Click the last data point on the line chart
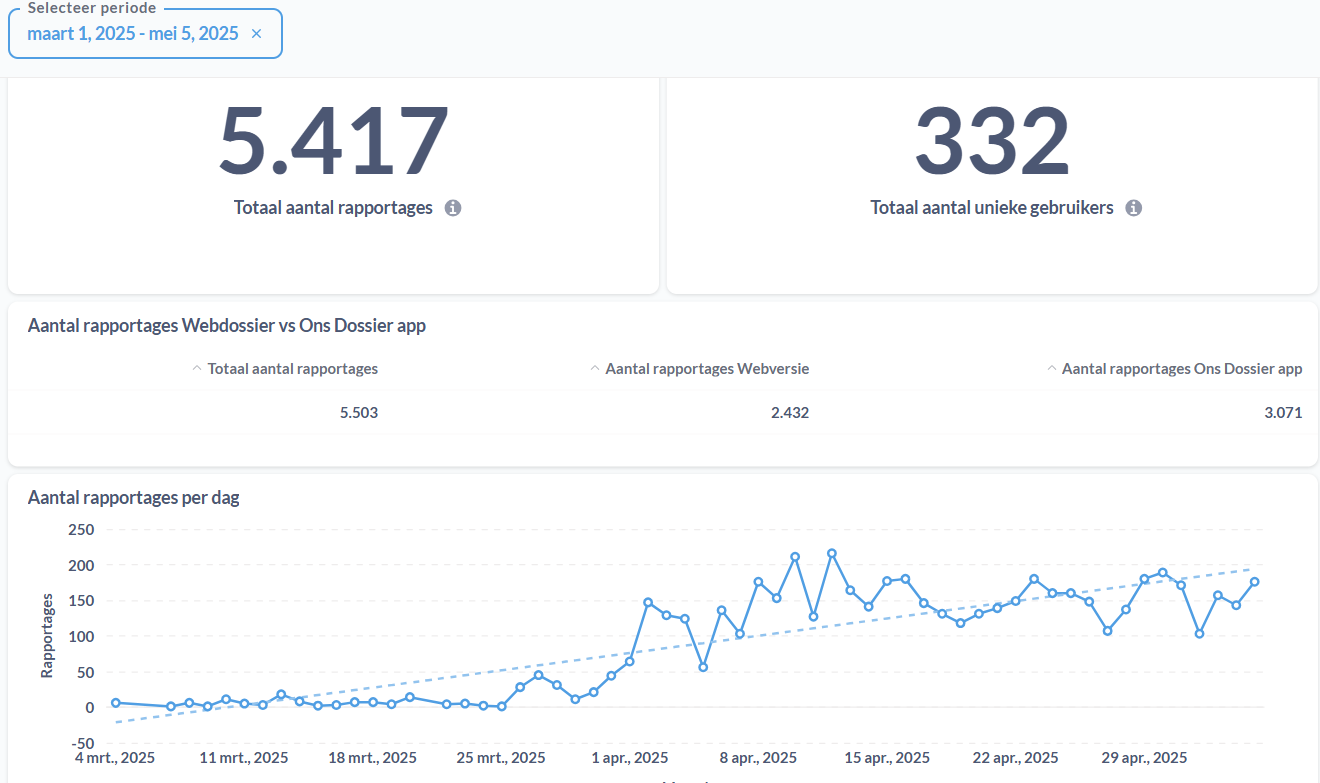1320x783 pixels. coord(1254,582)
